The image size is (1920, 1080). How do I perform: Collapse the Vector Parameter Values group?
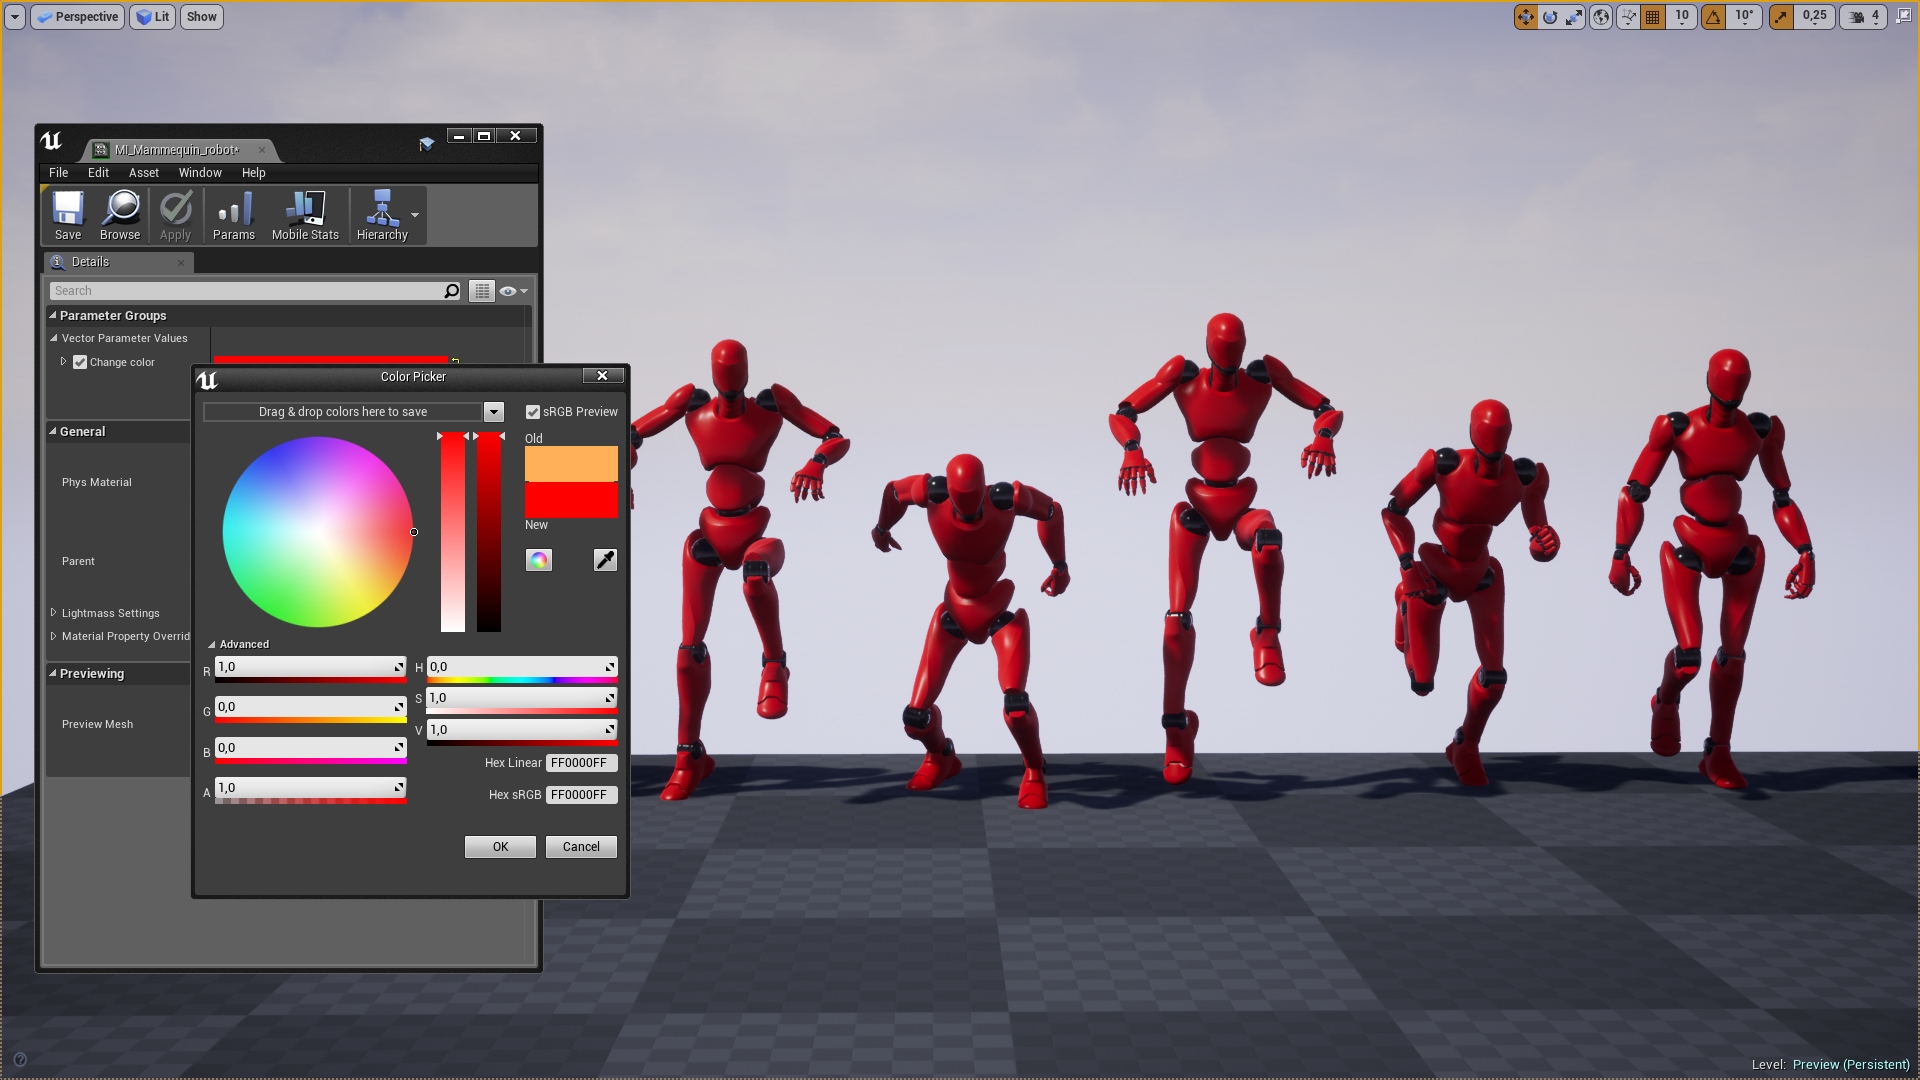pos(55,338)
